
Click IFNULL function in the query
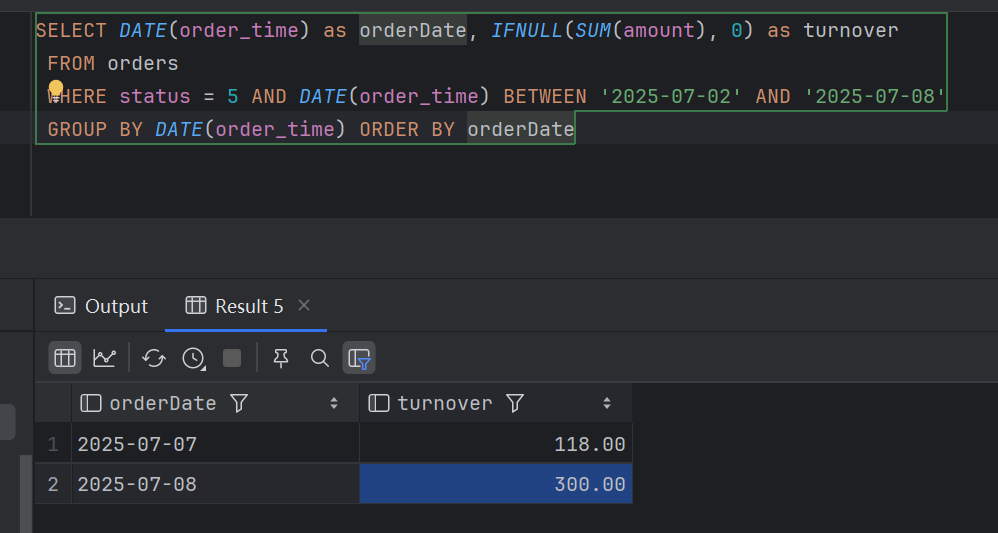pyautogui.click(x=527, y=30)
